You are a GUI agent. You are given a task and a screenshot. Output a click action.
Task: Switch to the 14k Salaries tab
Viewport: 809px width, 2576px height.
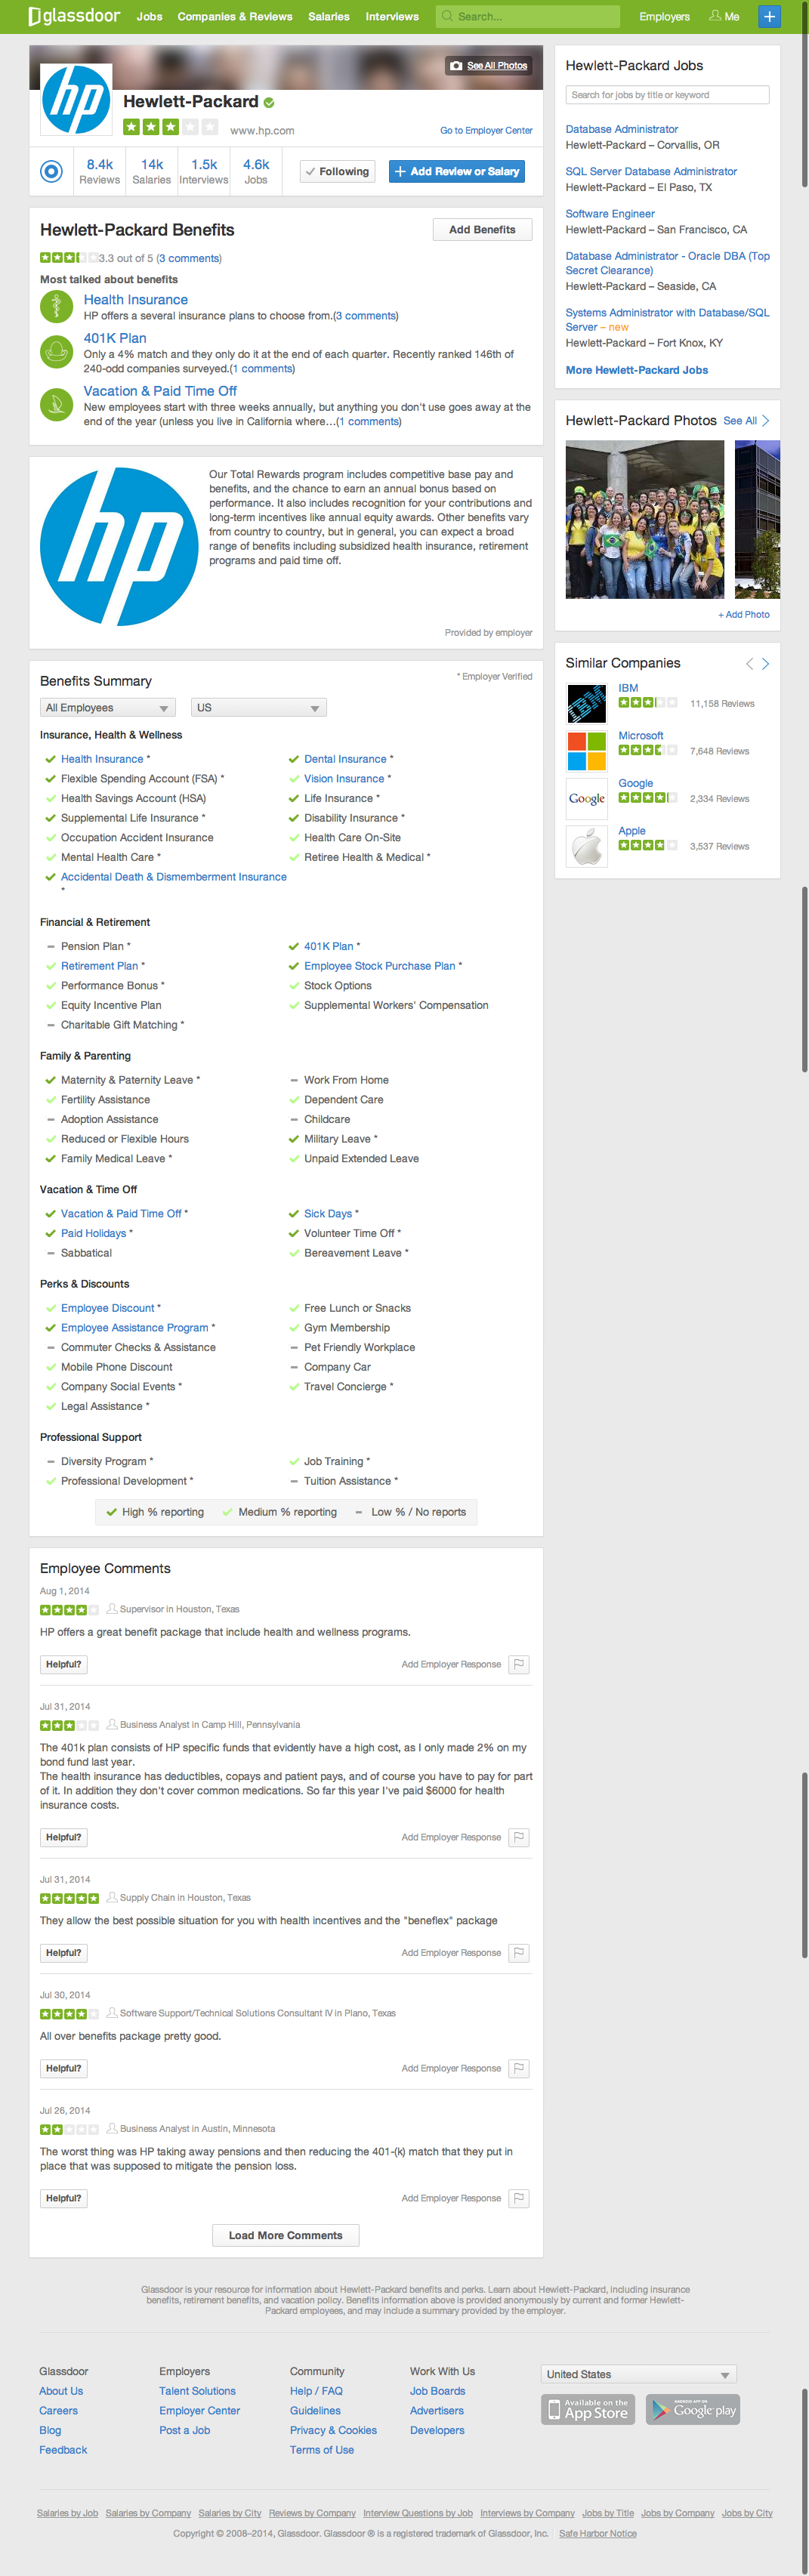coord(152,171)
